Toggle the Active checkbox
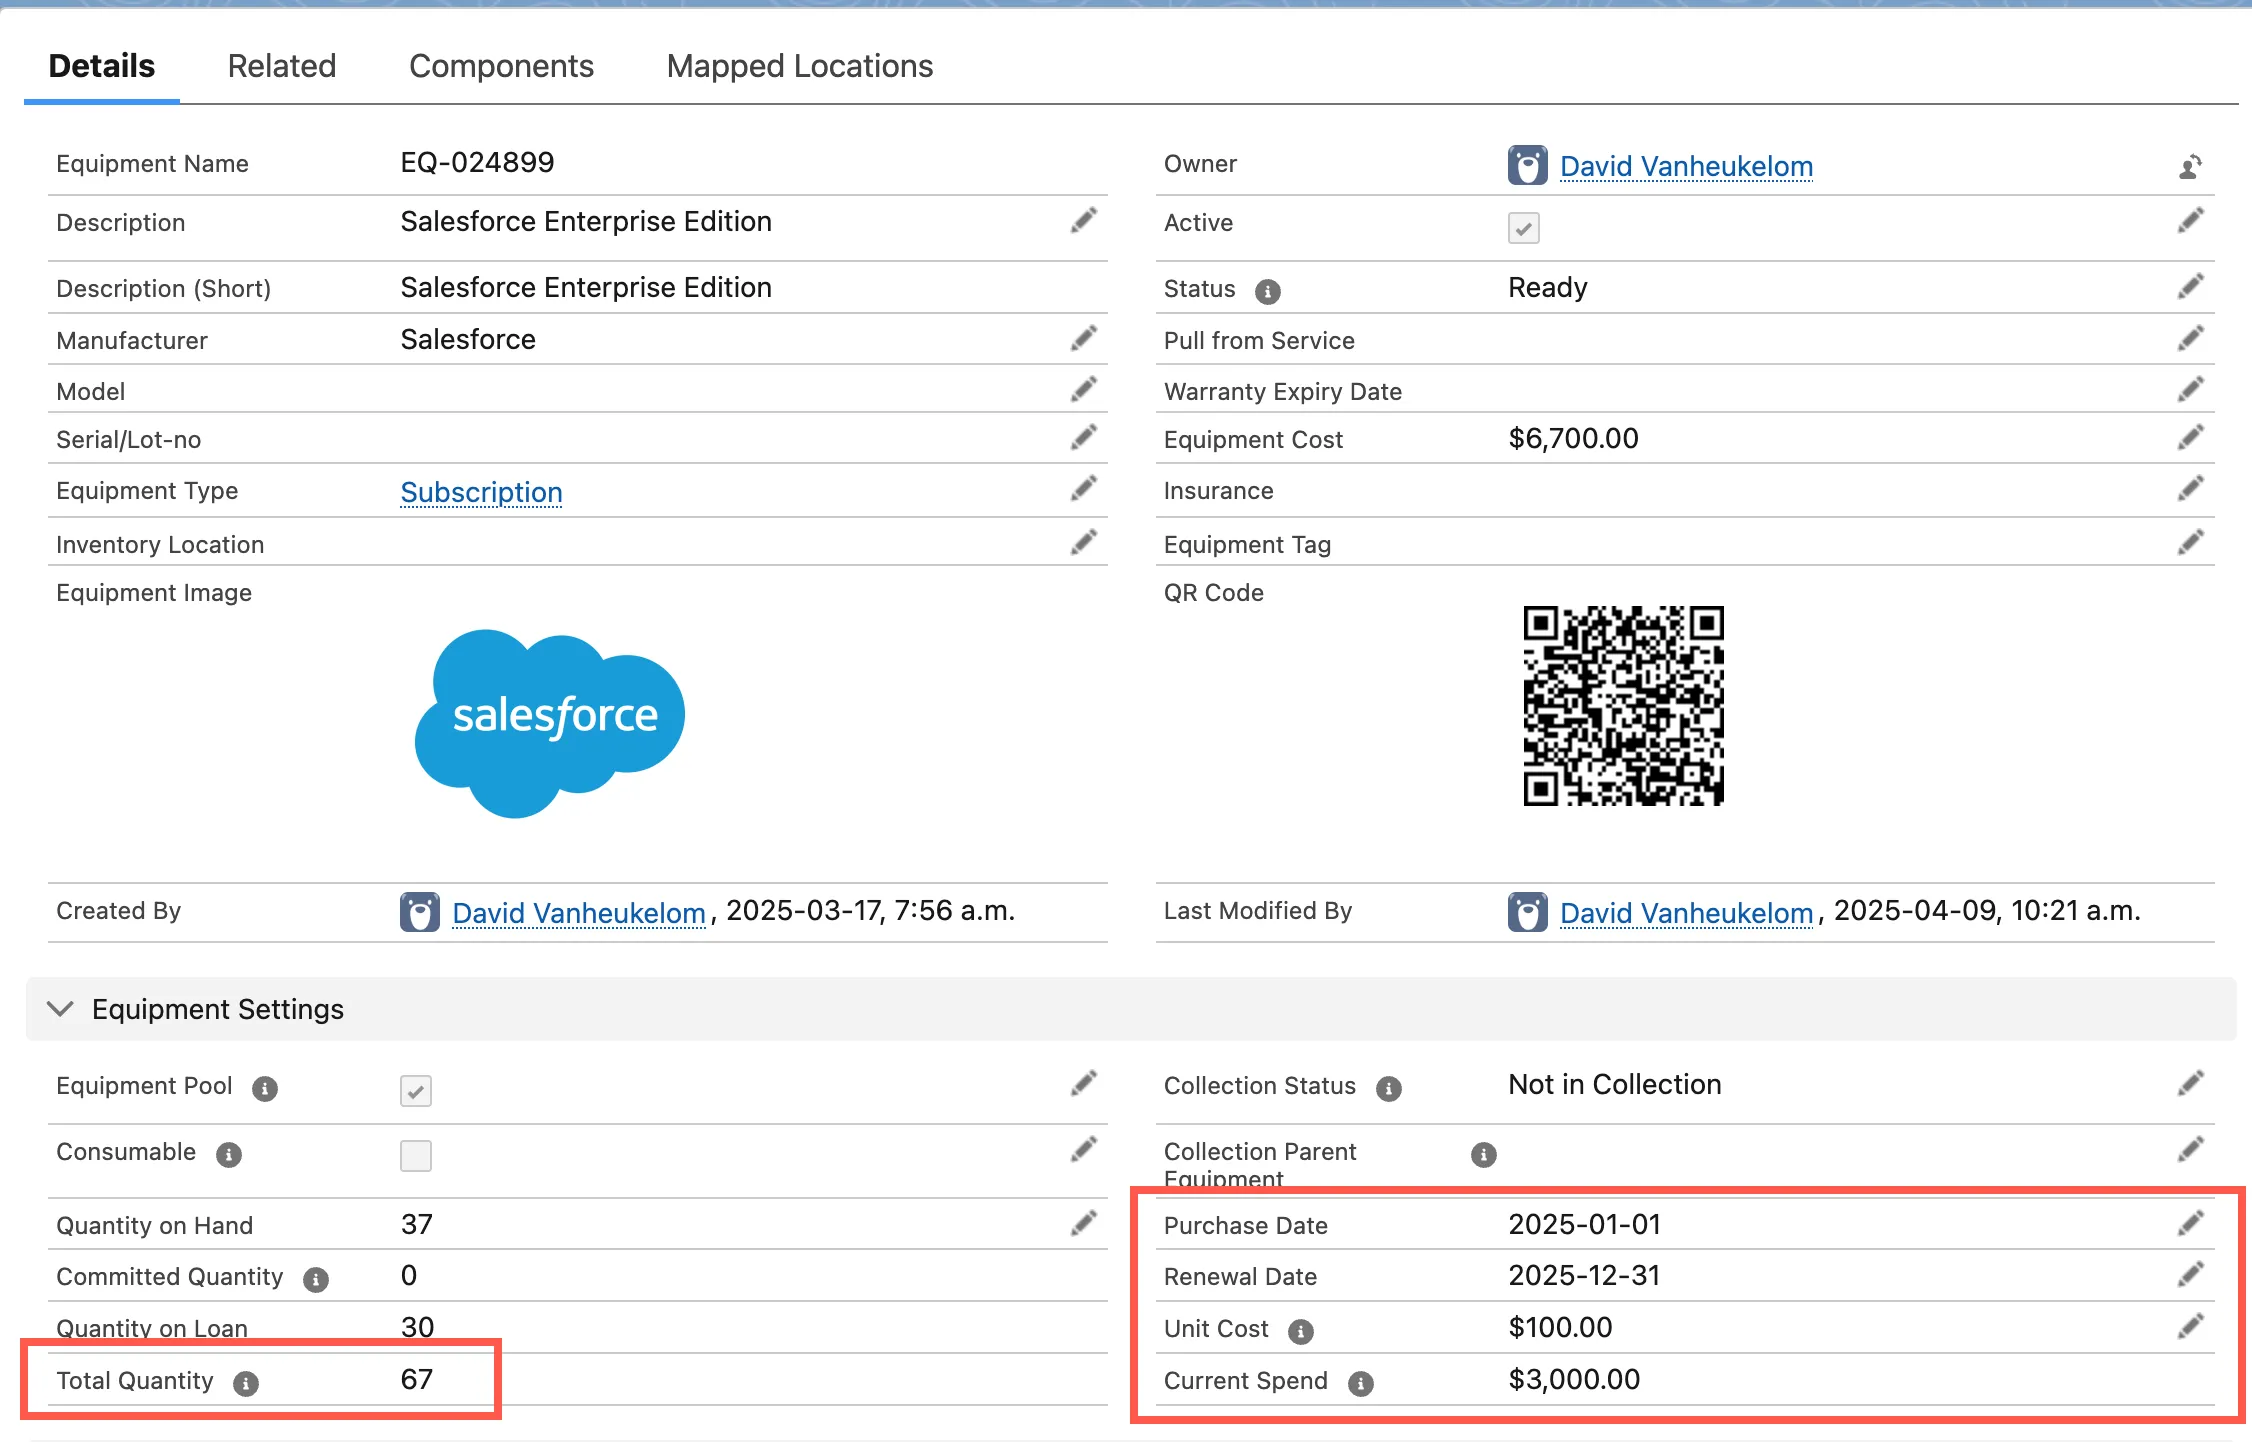2252x1442 pixels. click(1523, 228)
